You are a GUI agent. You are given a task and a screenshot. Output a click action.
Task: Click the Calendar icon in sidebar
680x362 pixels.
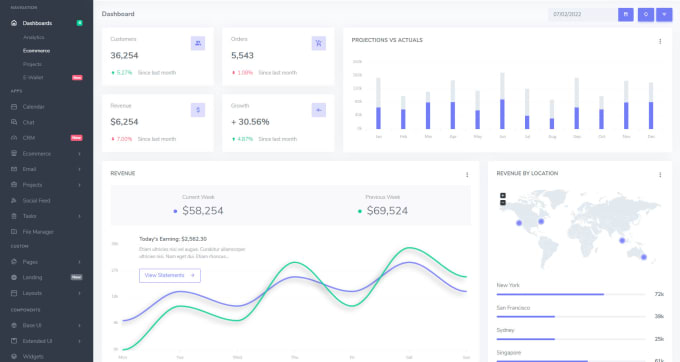coord(14,107)
